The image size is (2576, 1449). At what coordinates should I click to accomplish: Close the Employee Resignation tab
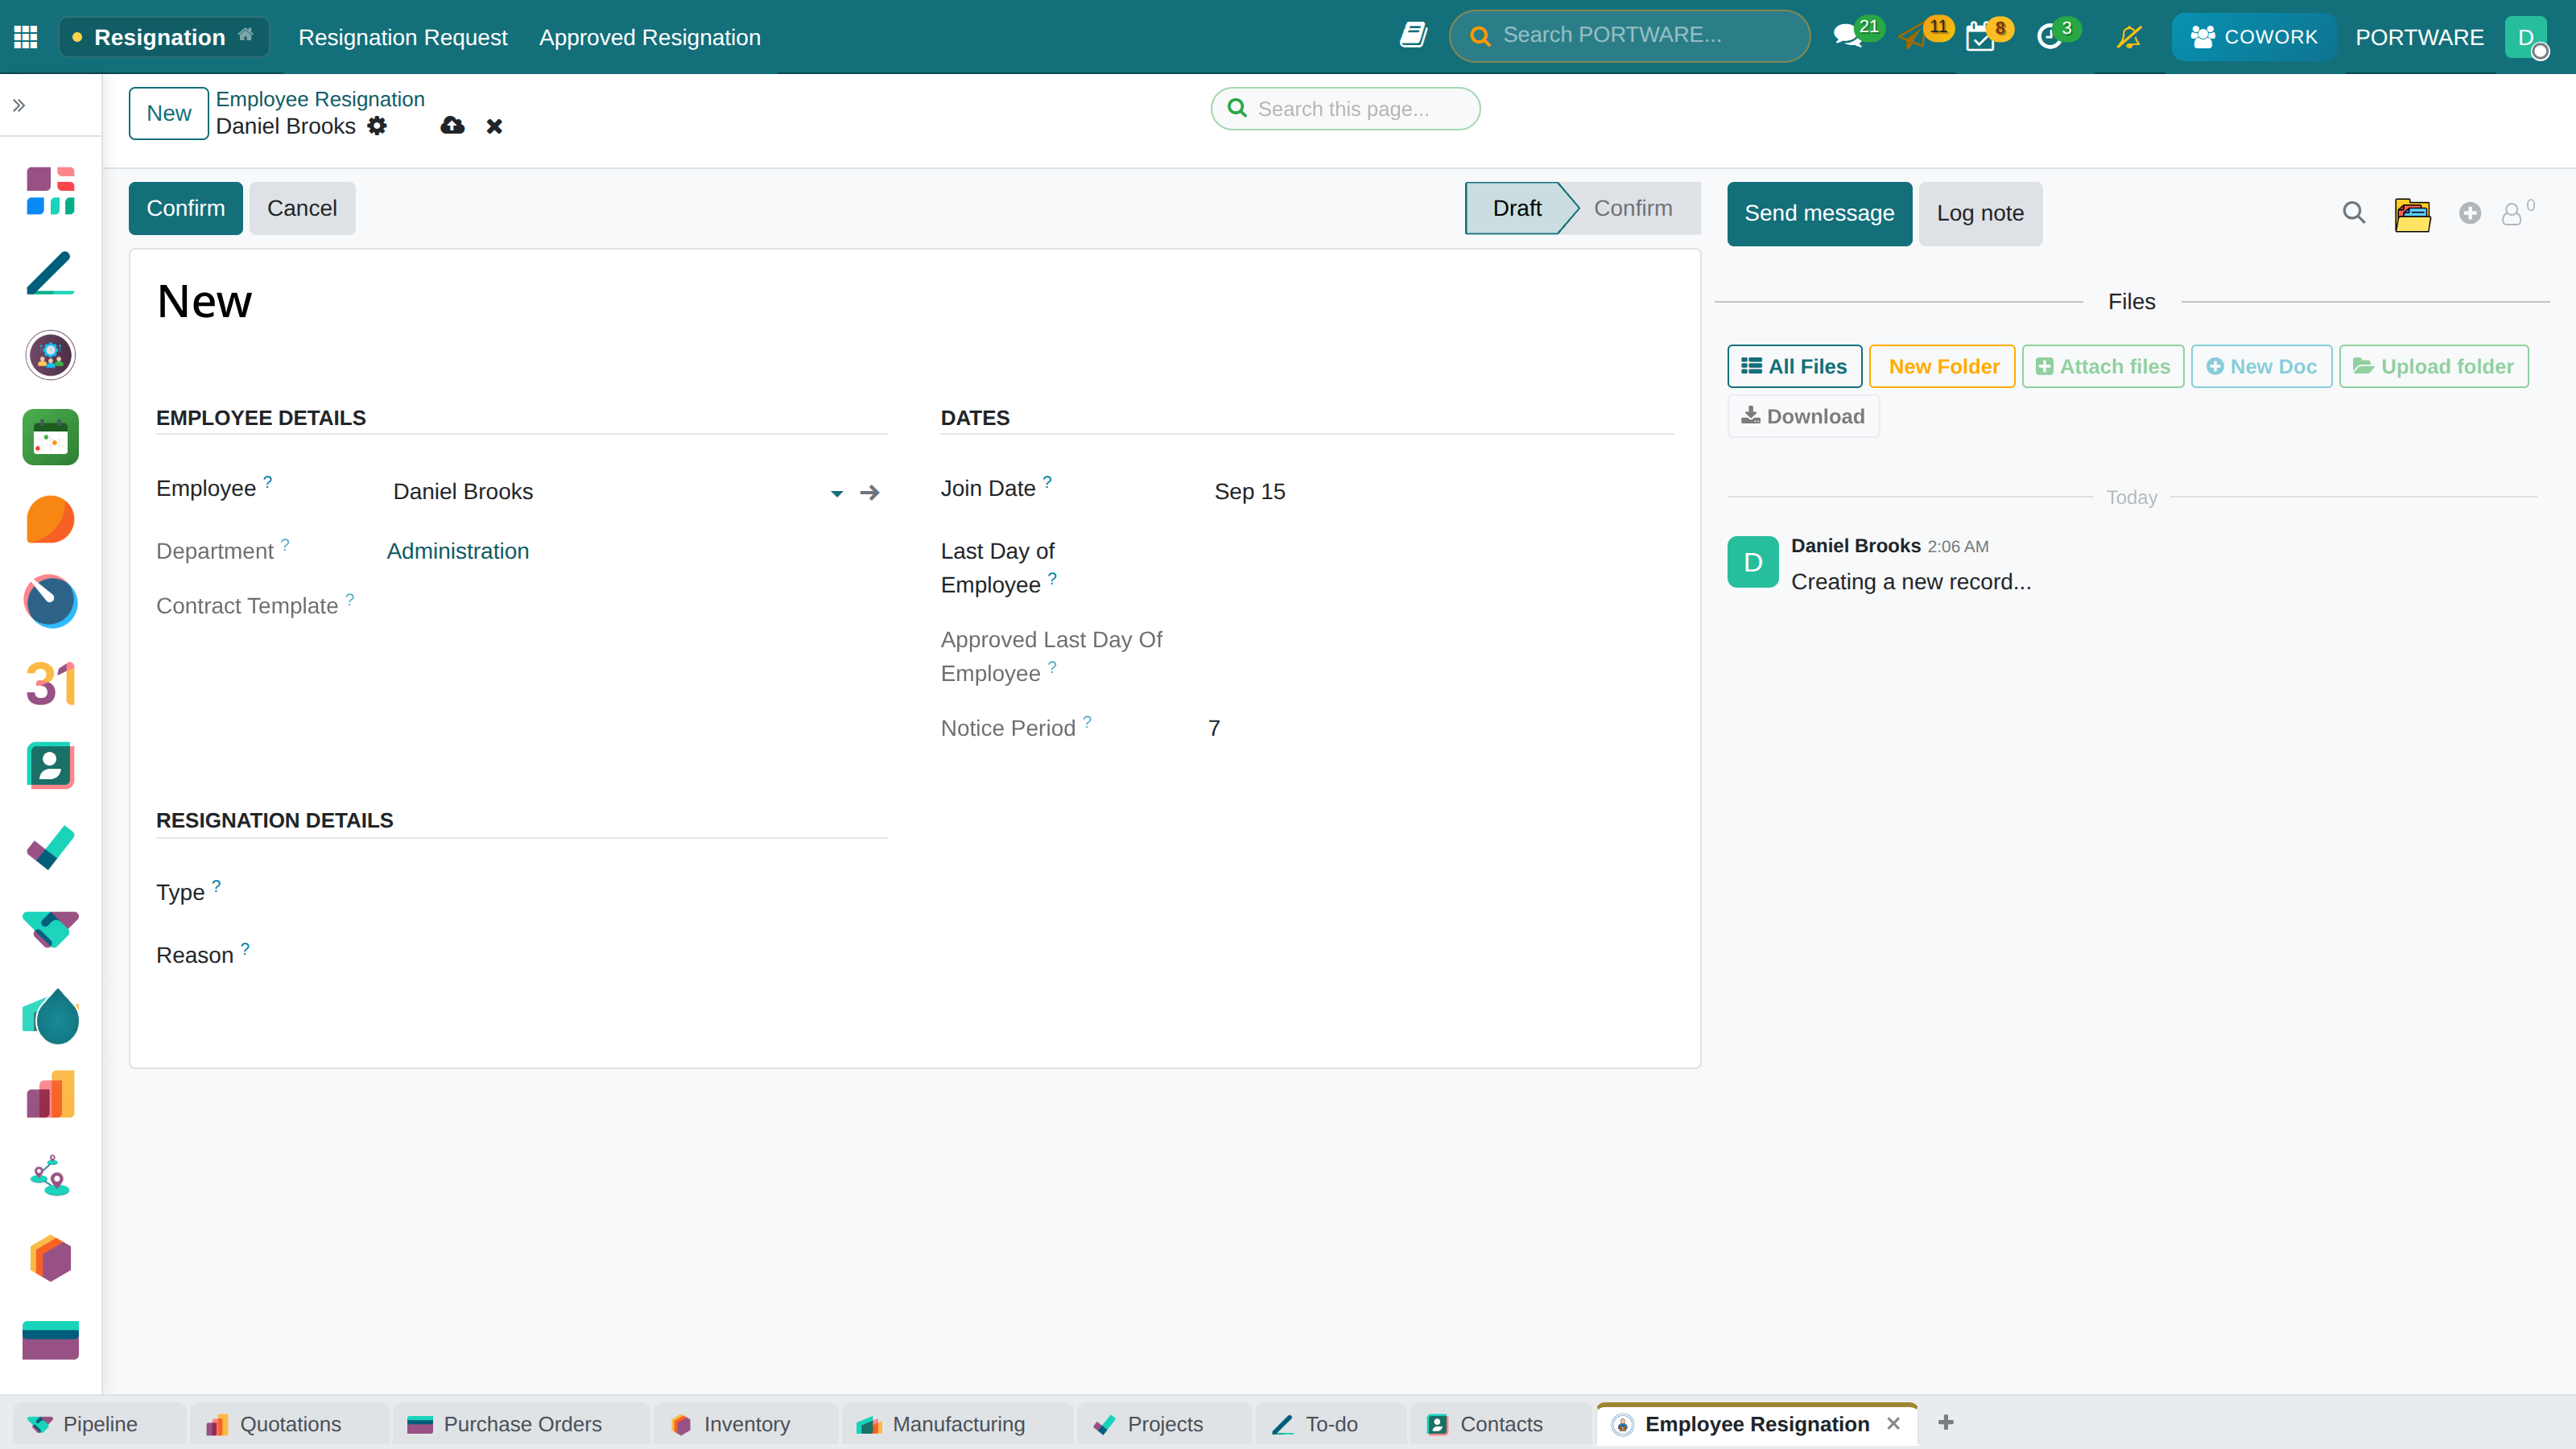(1893, 1424)
